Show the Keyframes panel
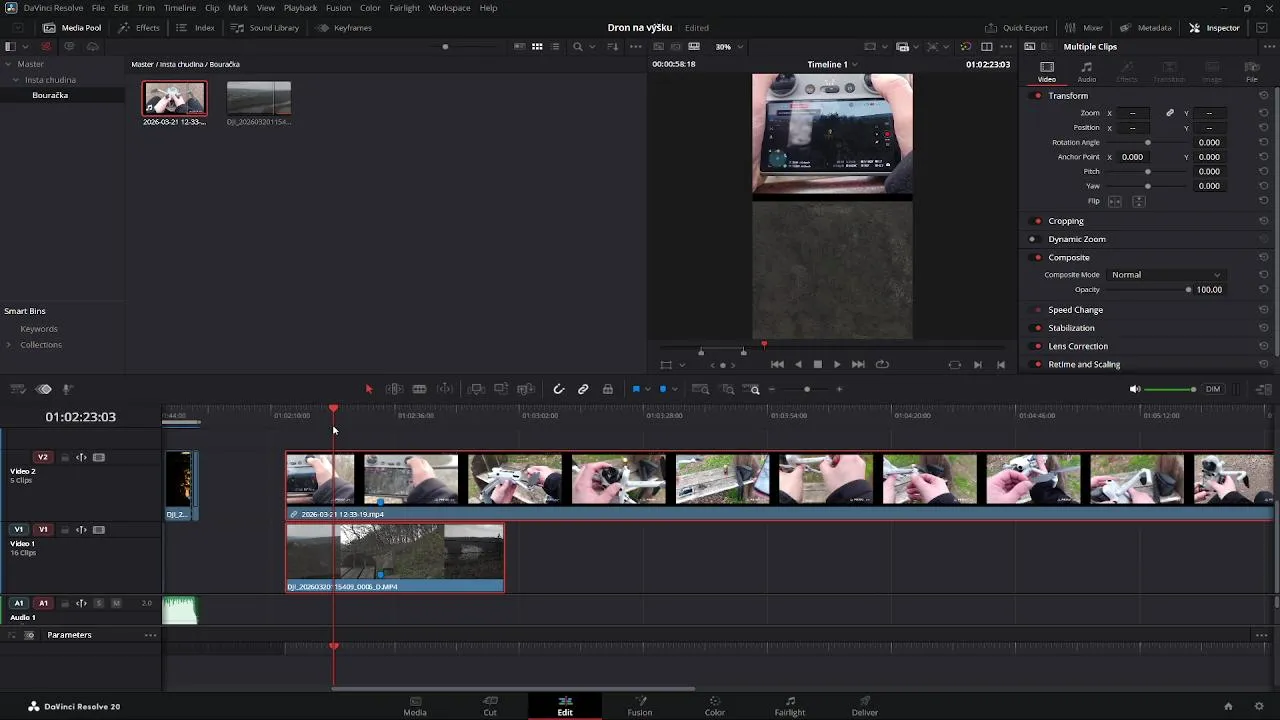The width and height of the screenshot is (1280, 720). click(x=344, y=28)
